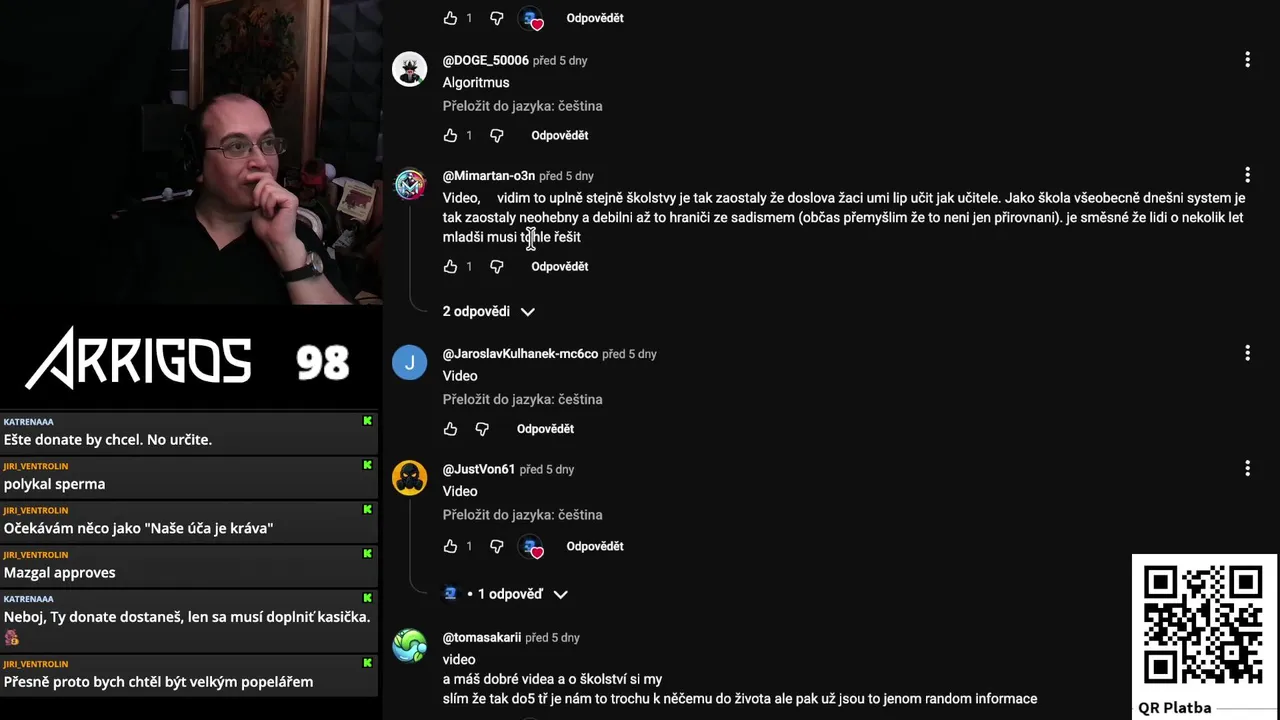This screenshot has width=1280, height=720.
Task: Open three-dot menu on @JustVon61 comment
Action: [x=1247, y=468]
